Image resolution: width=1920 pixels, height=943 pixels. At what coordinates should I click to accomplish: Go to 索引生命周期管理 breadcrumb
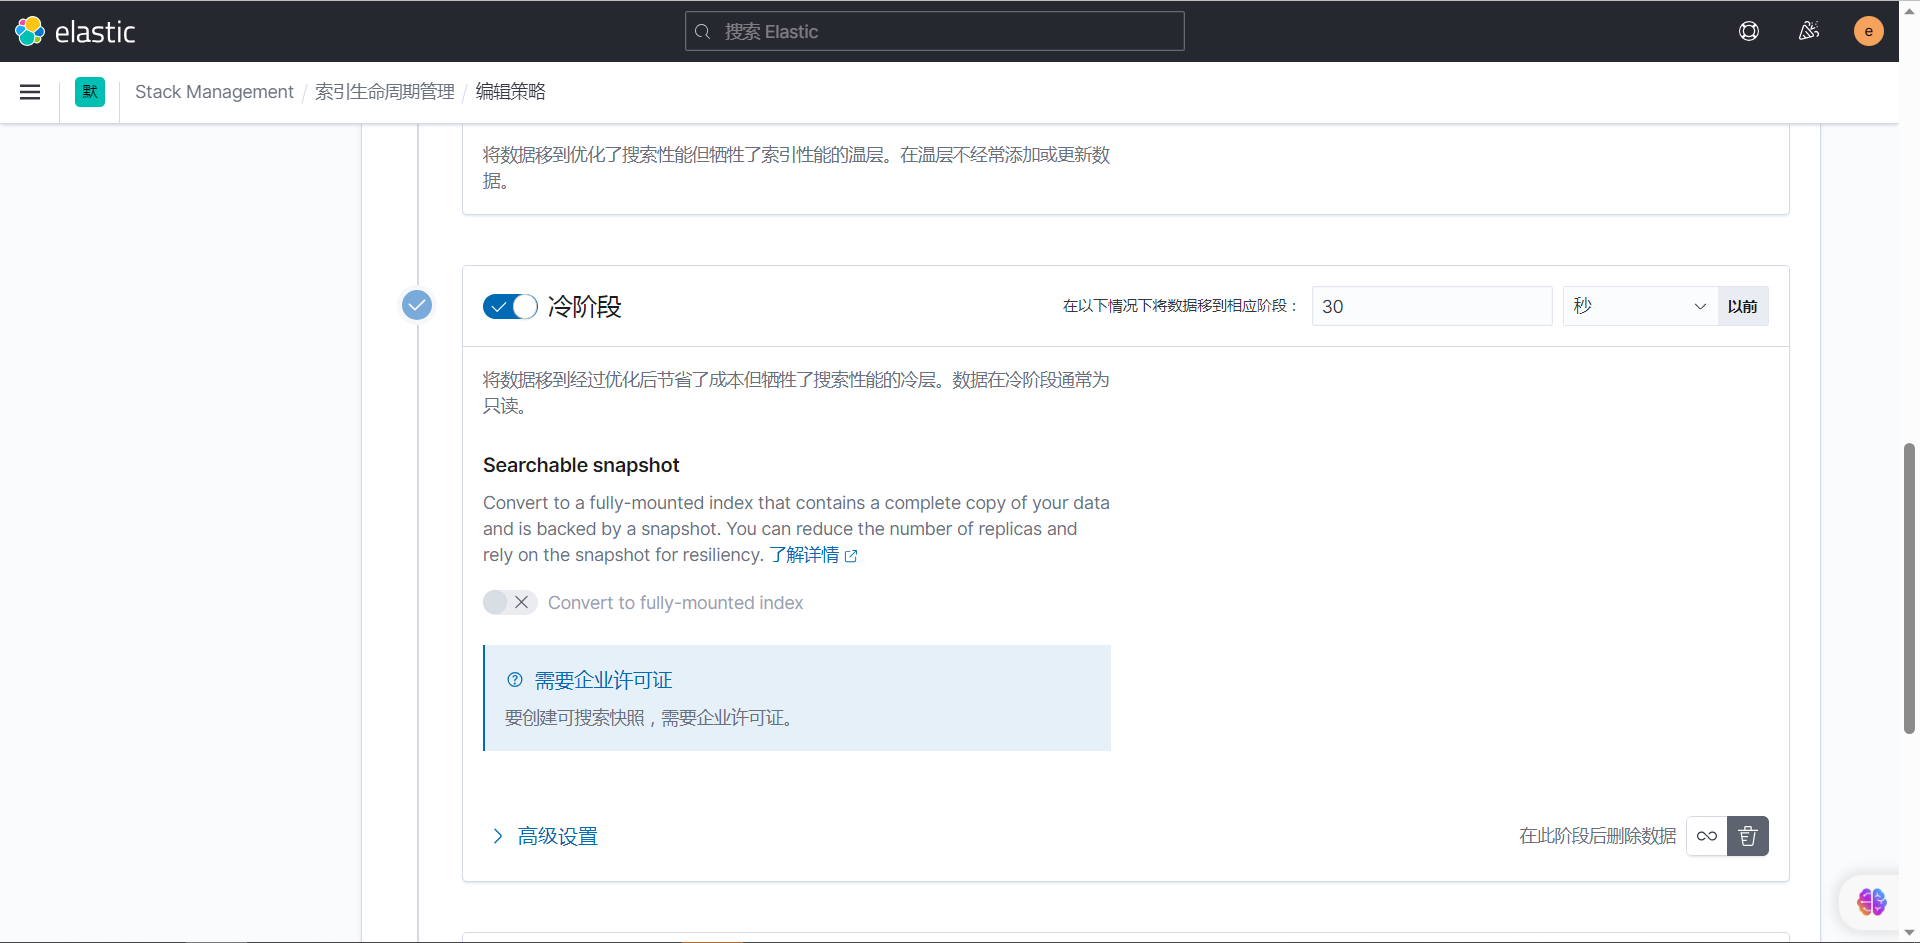[x=385, y=92]
